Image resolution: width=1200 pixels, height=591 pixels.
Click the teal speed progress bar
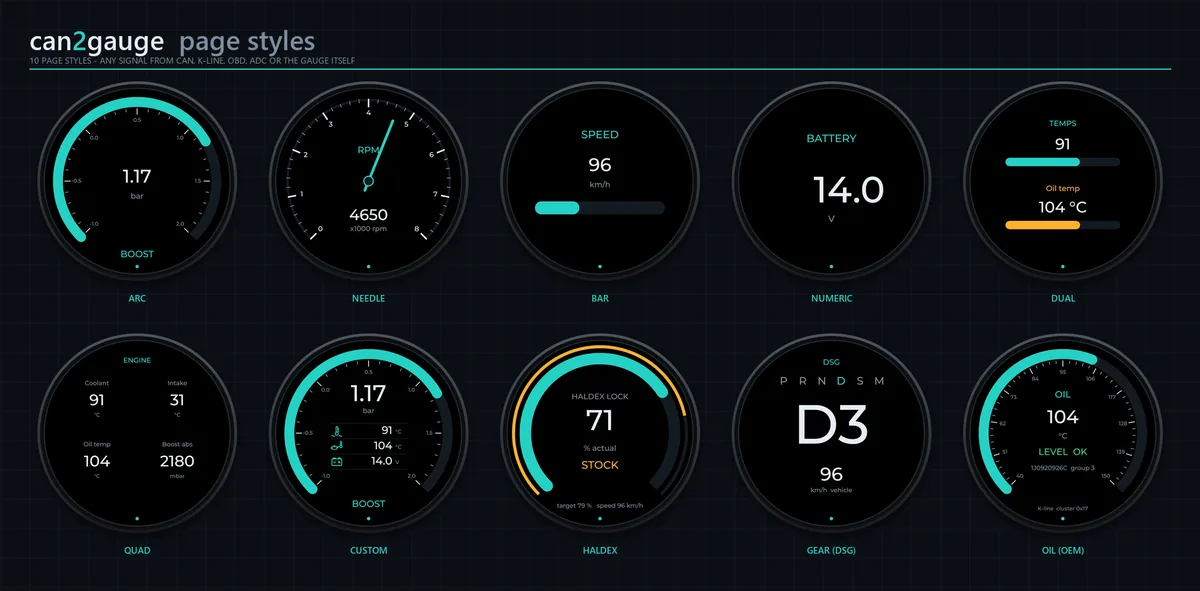pos(557,208)
